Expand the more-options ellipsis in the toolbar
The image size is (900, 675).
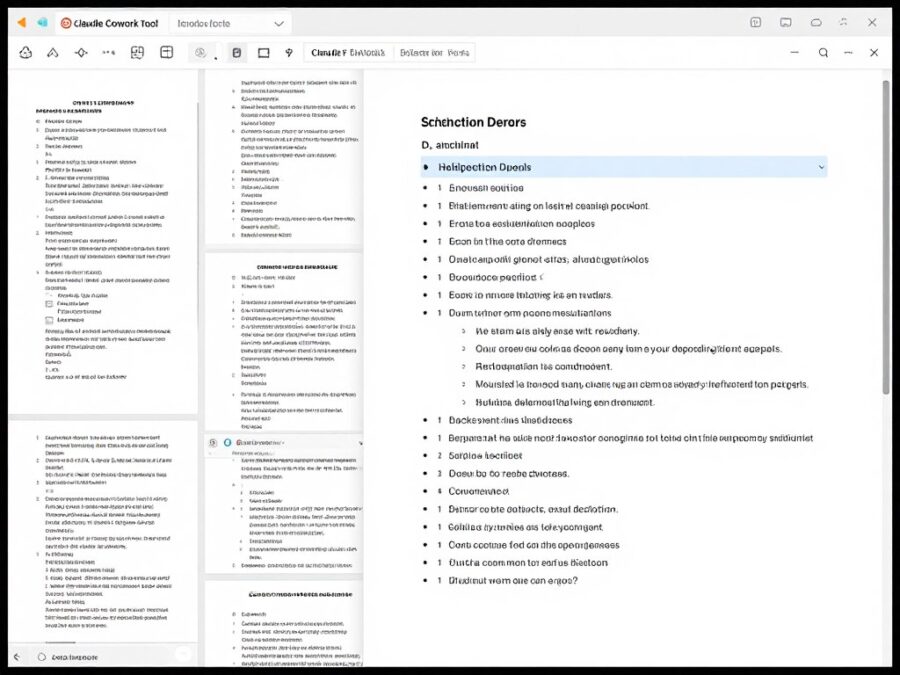108,52
